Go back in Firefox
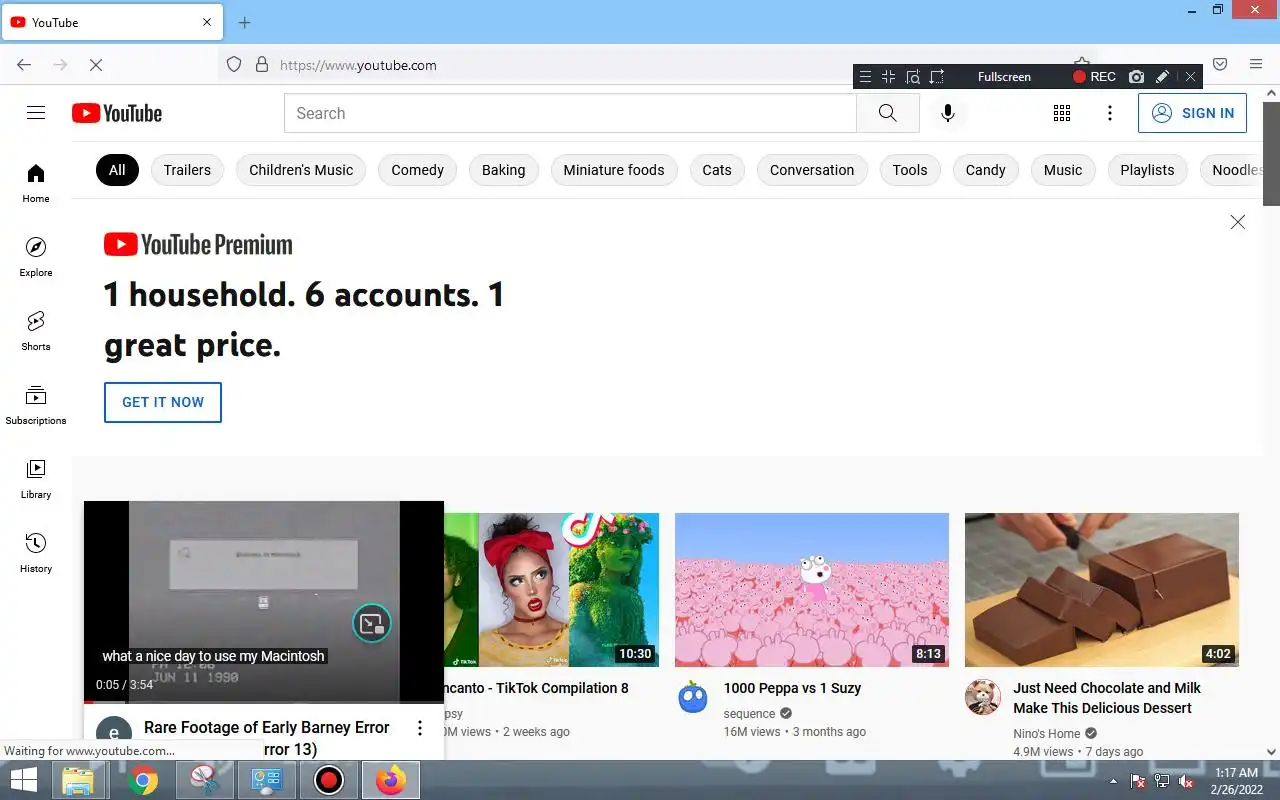1280x800 pixels. 25,64
